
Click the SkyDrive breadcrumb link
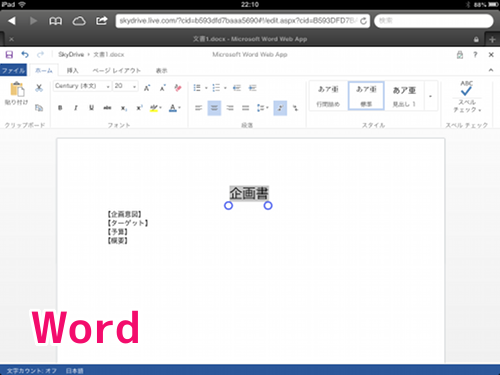click(x=71, y=54)
